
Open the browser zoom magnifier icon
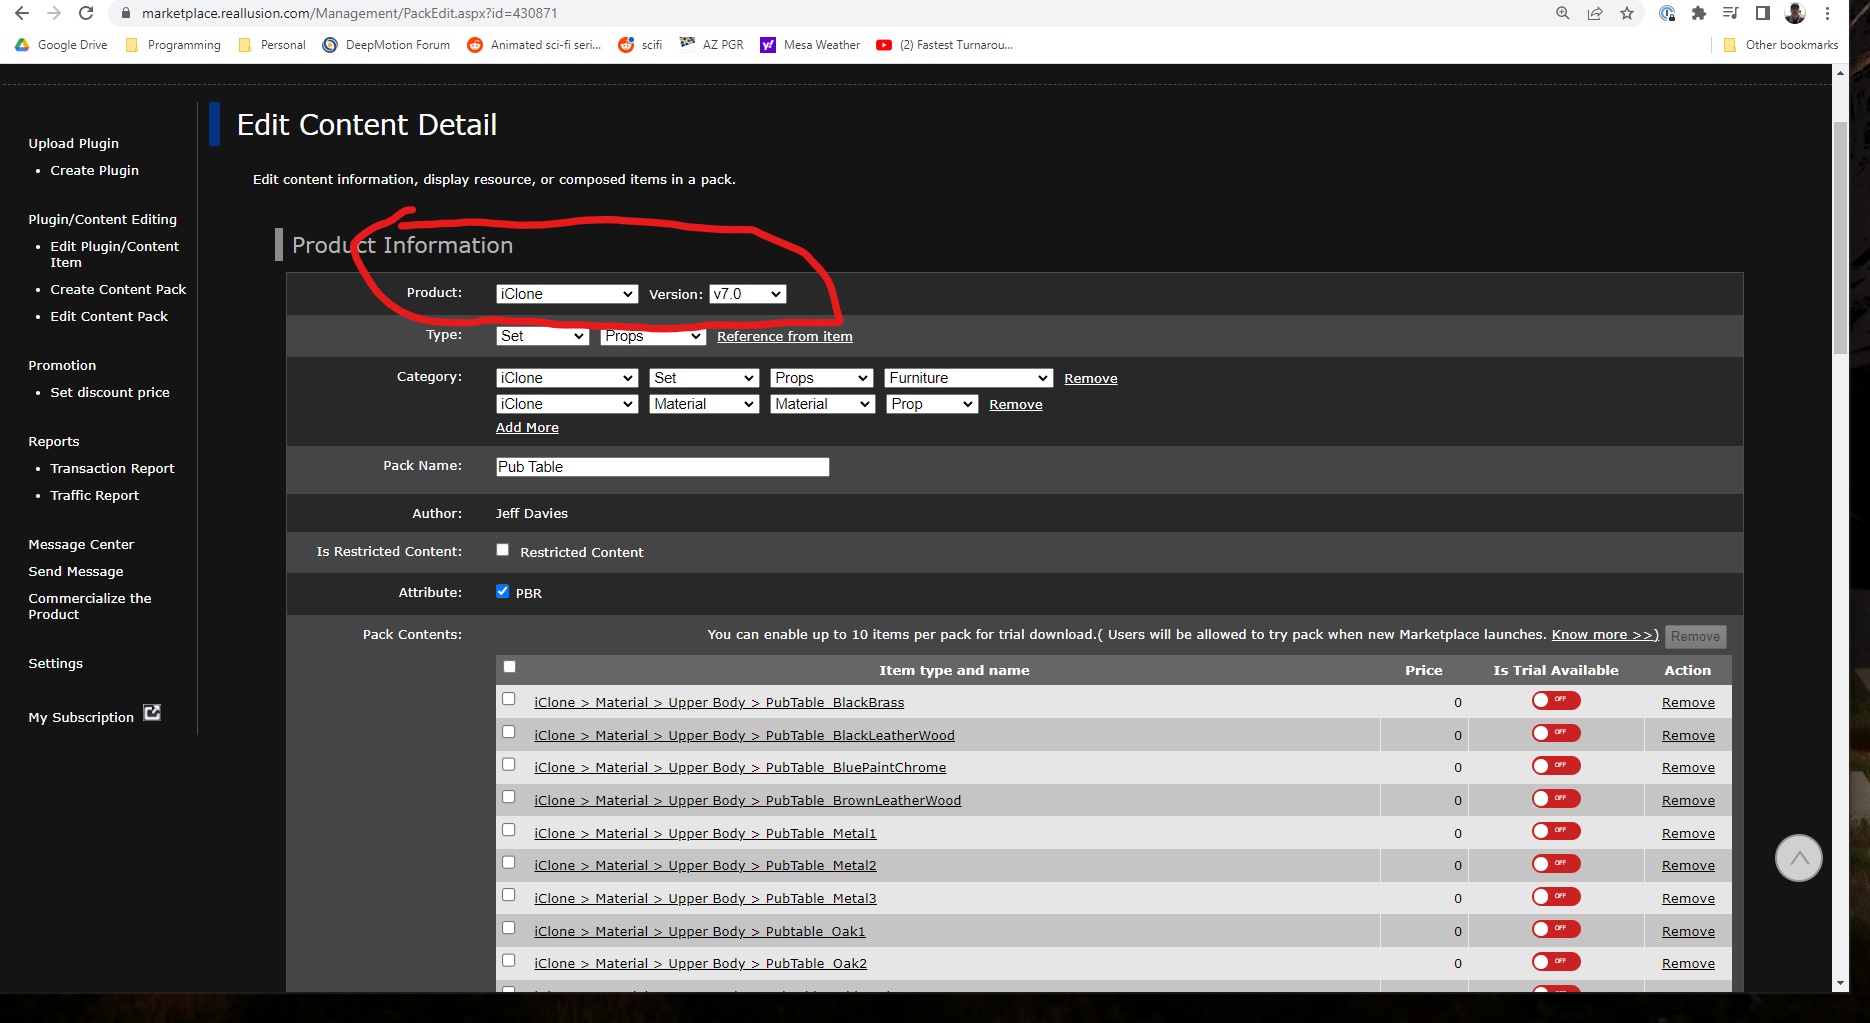click(1563, 13)
